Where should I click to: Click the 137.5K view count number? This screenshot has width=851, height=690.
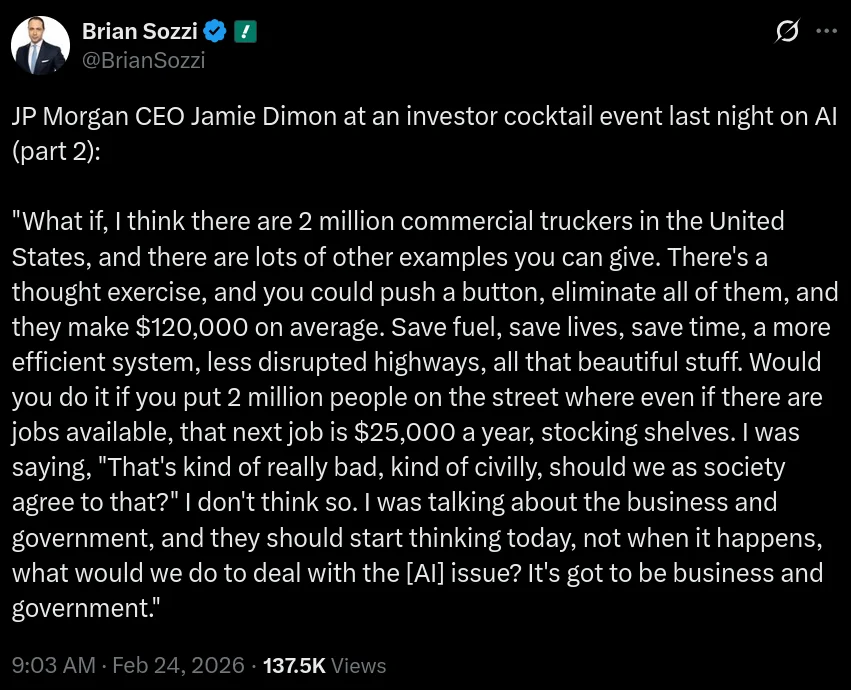(293, 665)
